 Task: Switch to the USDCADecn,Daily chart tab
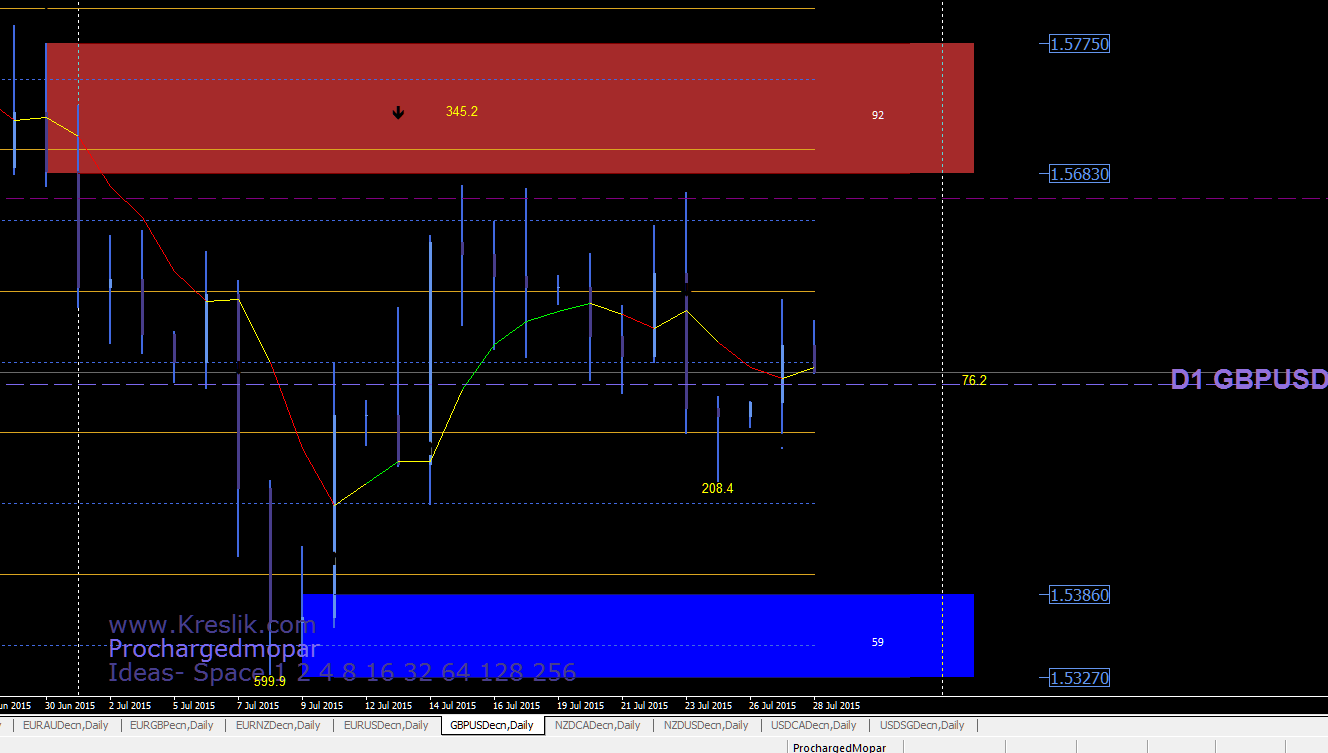click(x=814, y=725)
